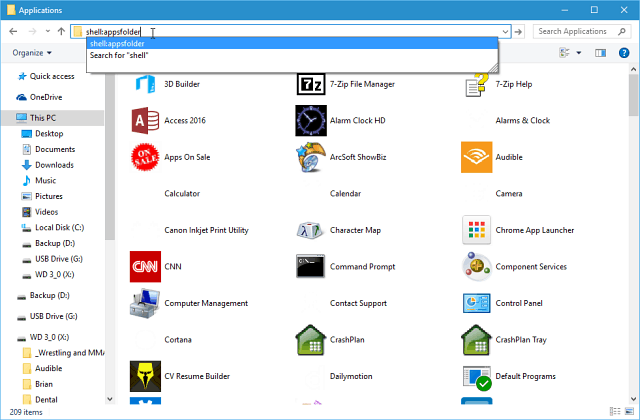Select the Default Programs icon
640x420 pixels.
pos(477,378)
